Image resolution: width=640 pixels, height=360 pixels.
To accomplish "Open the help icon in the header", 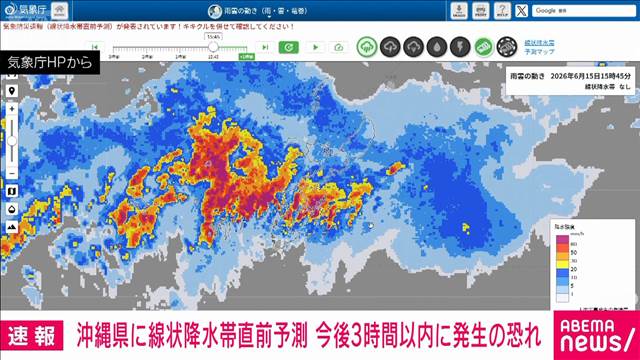I will click(502, 11).
